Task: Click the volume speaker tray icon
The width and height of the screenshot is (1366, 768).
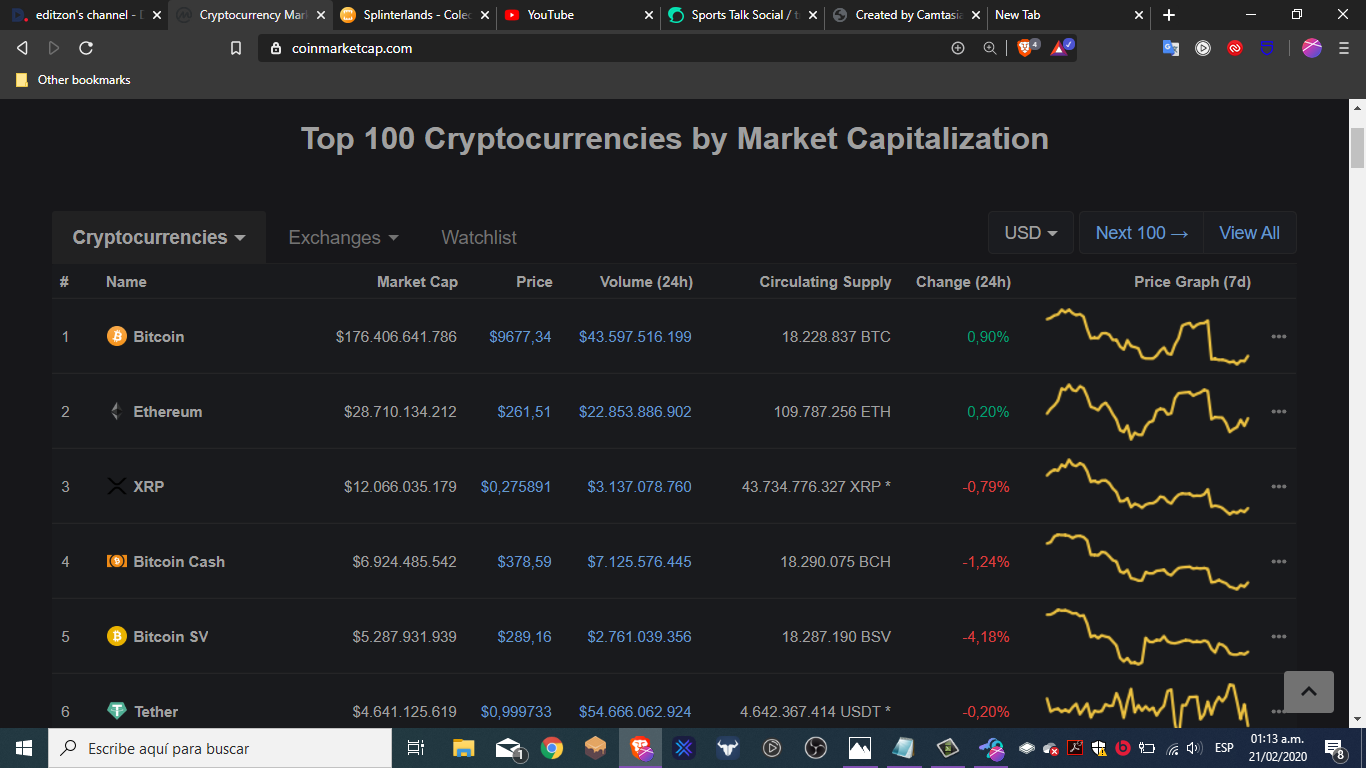Action: point(1194,748)
